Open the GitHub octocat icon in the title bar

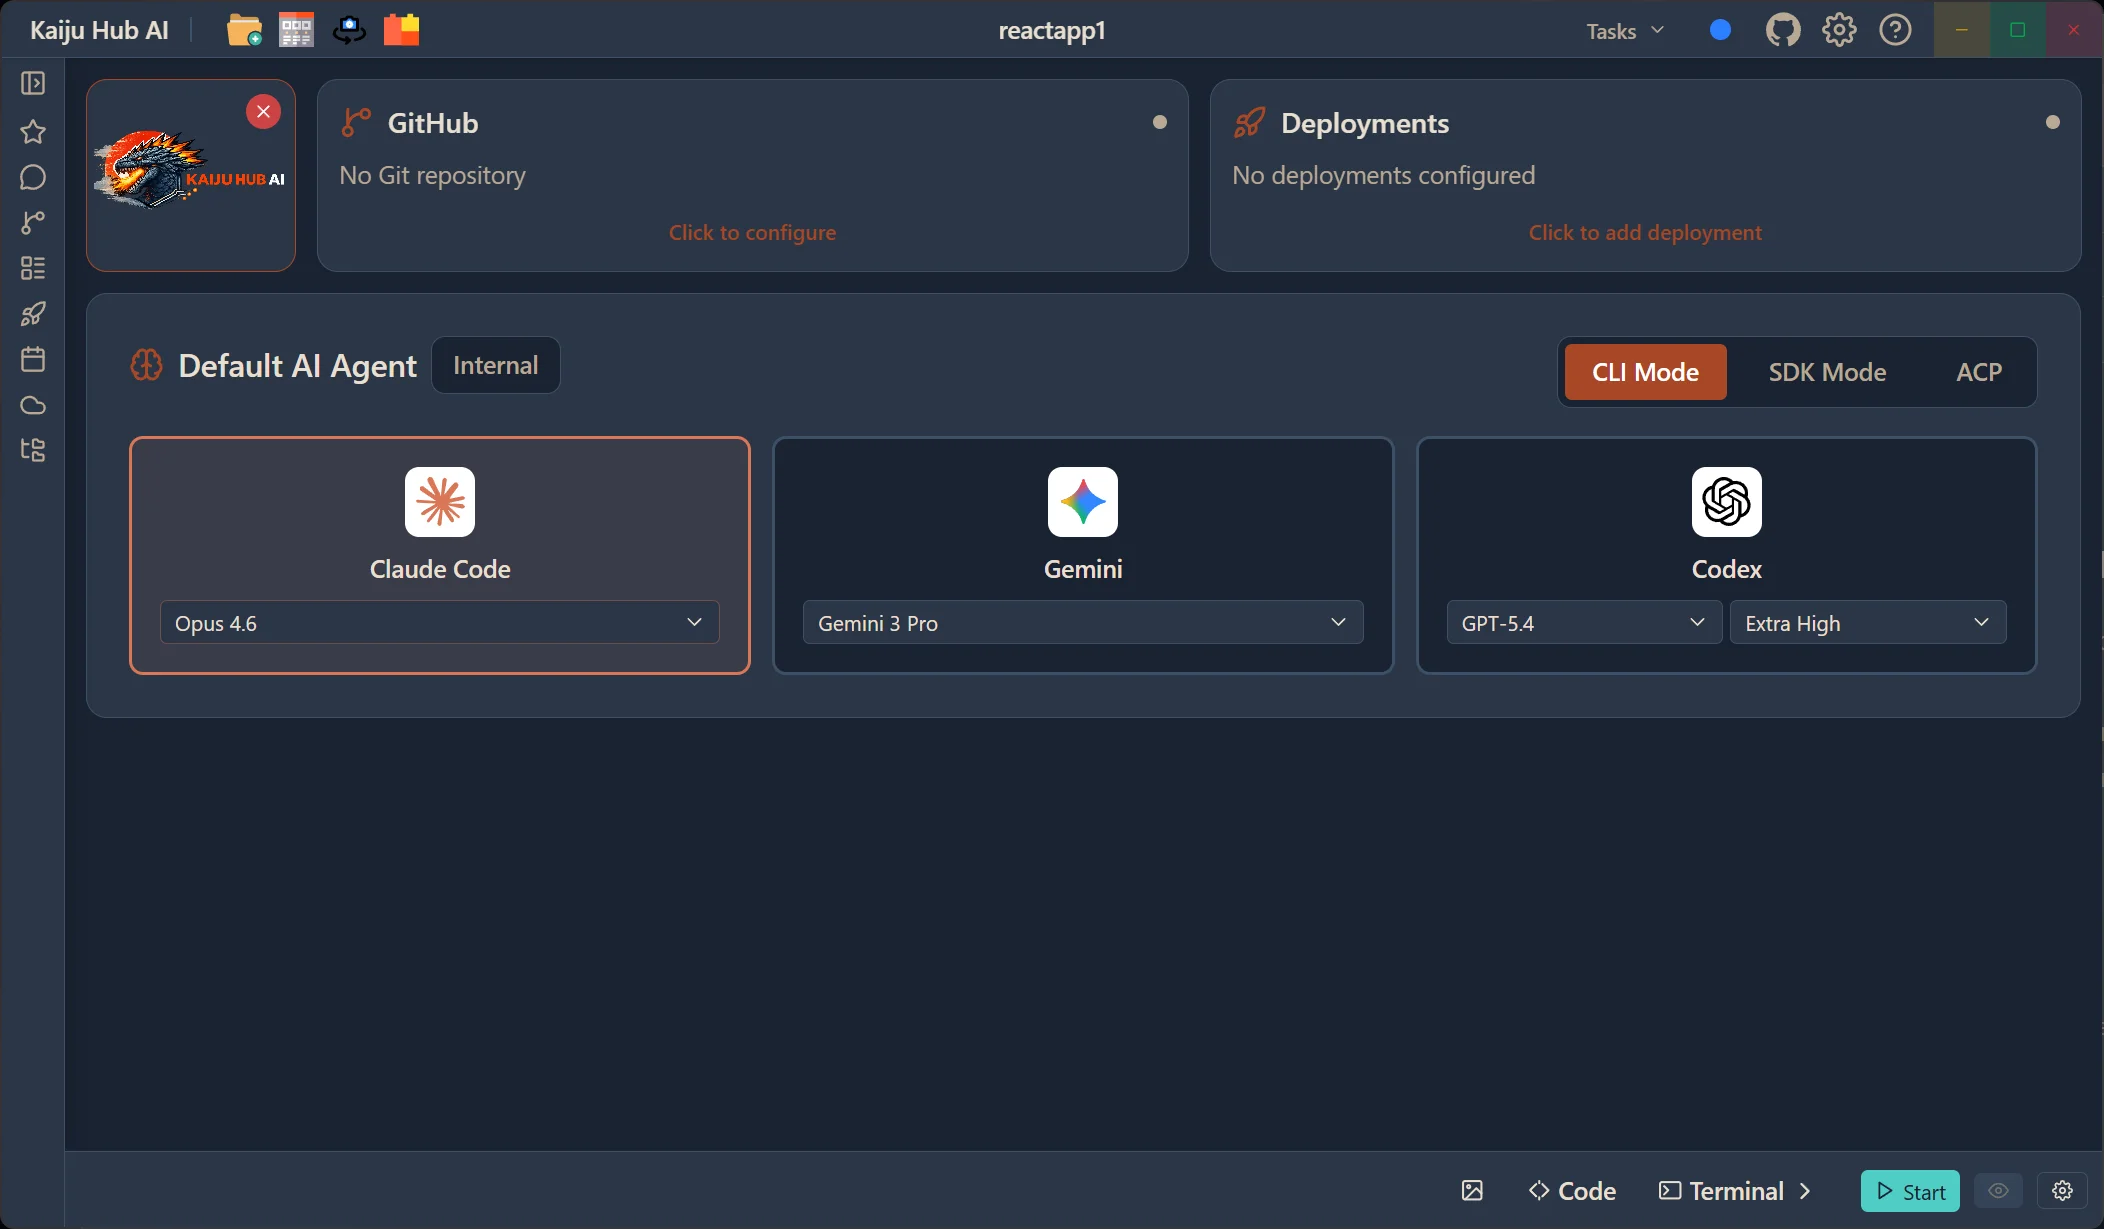point(1783,30)
